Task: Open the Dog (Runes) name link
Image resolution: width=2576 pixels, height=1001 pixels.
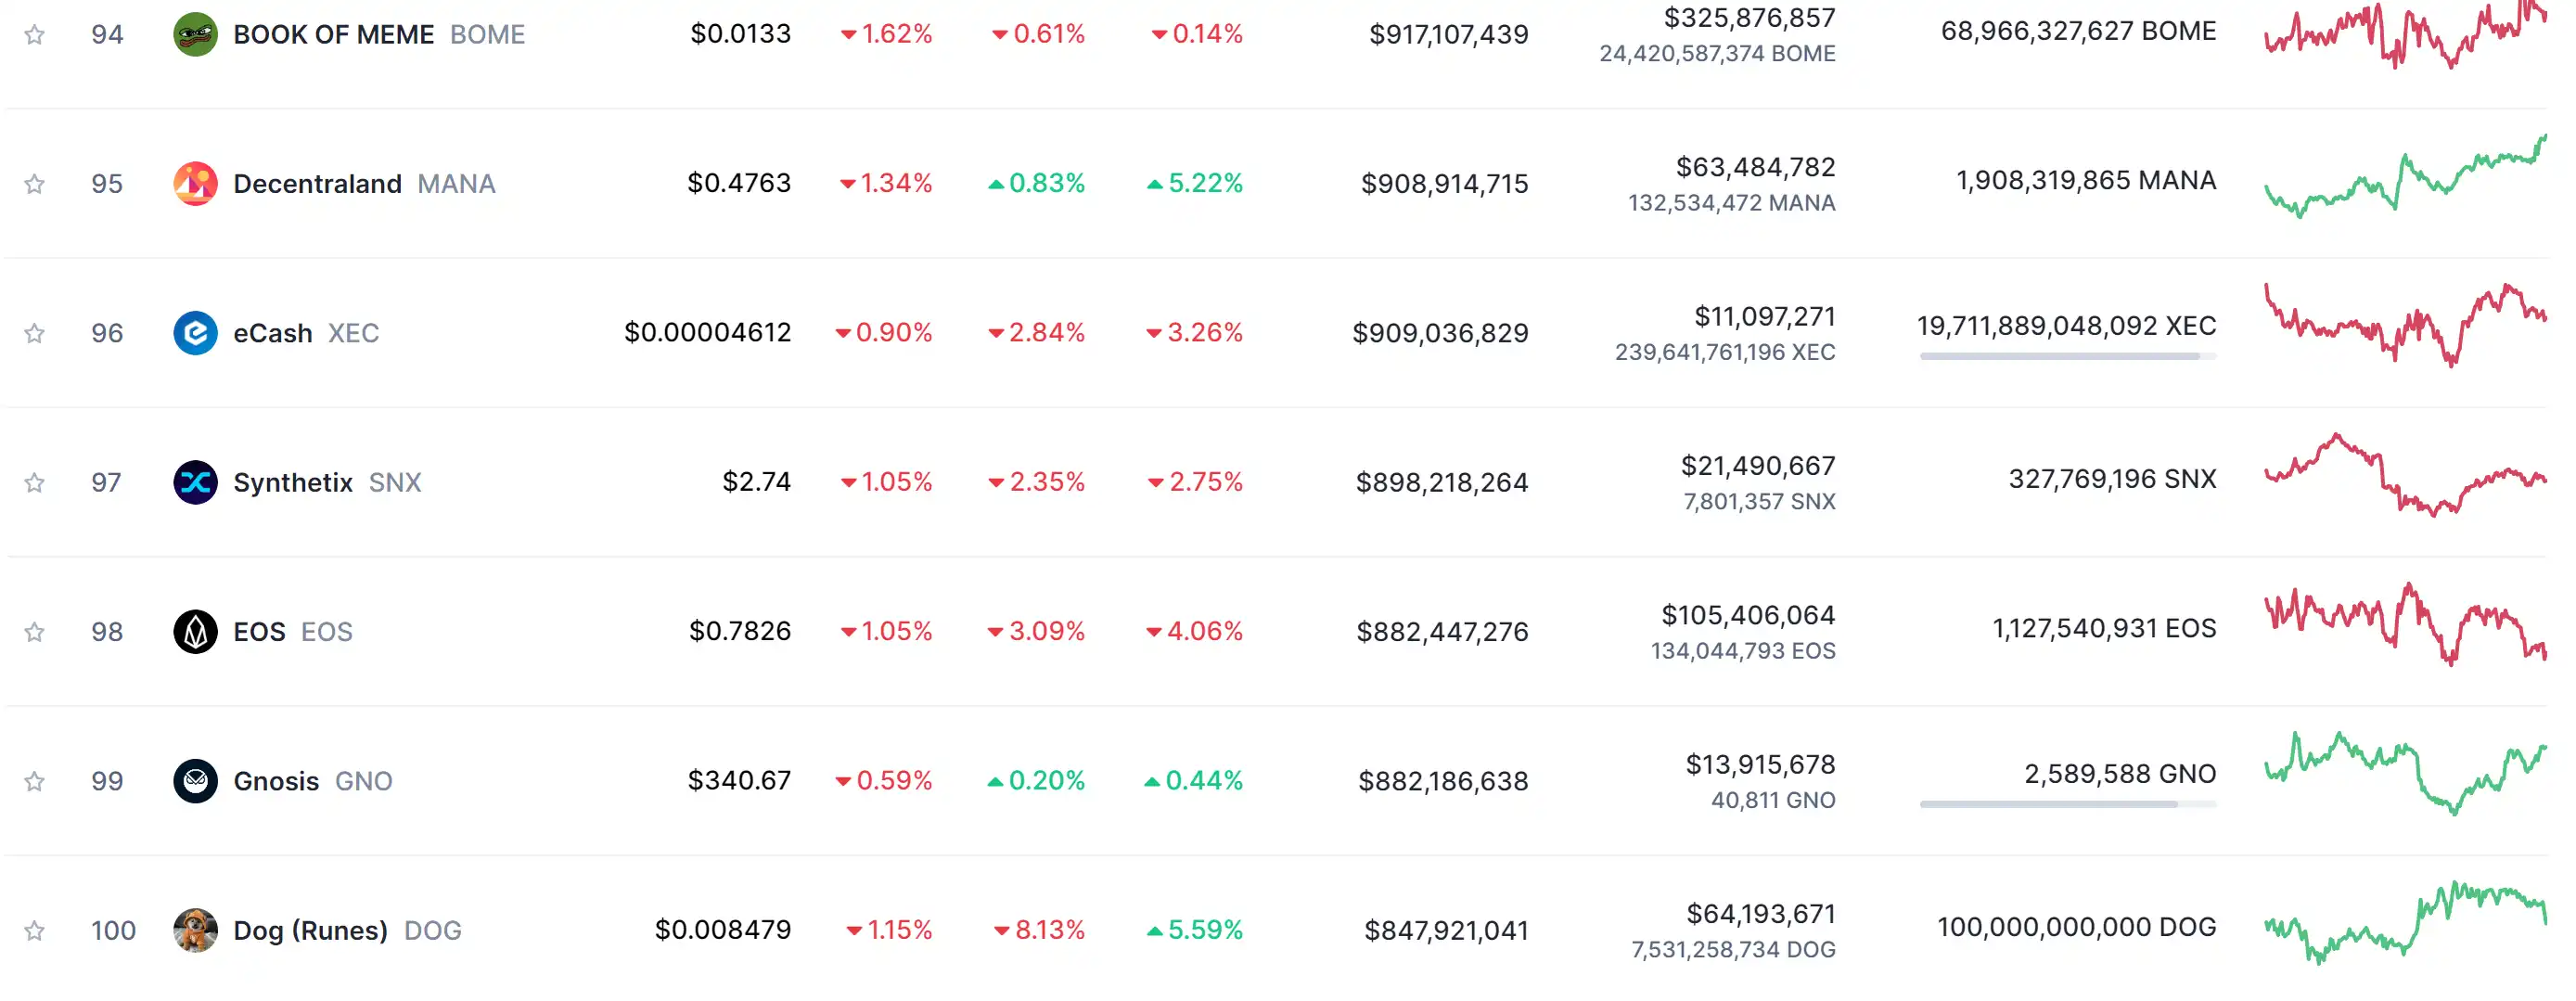Action: point(310,930)
